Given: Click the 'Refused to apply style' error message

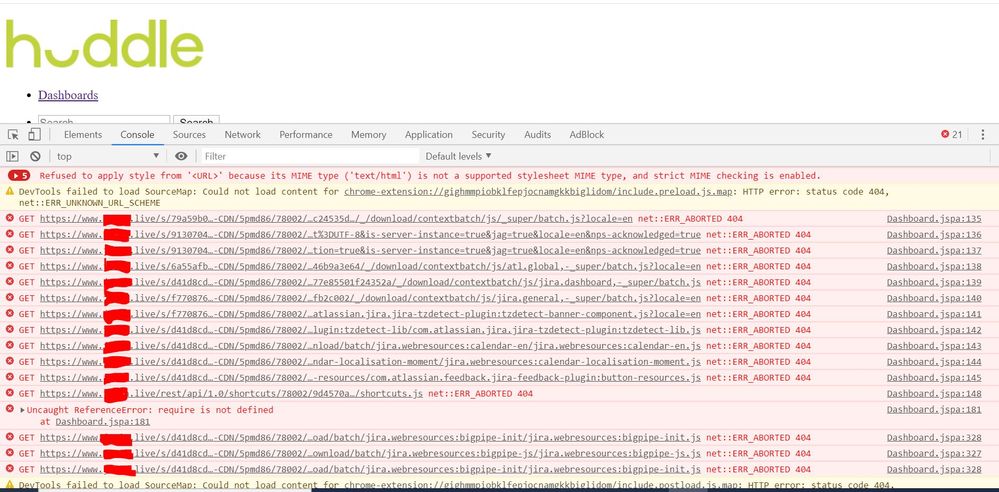Looking at the screenshot, I should [430, 176].
